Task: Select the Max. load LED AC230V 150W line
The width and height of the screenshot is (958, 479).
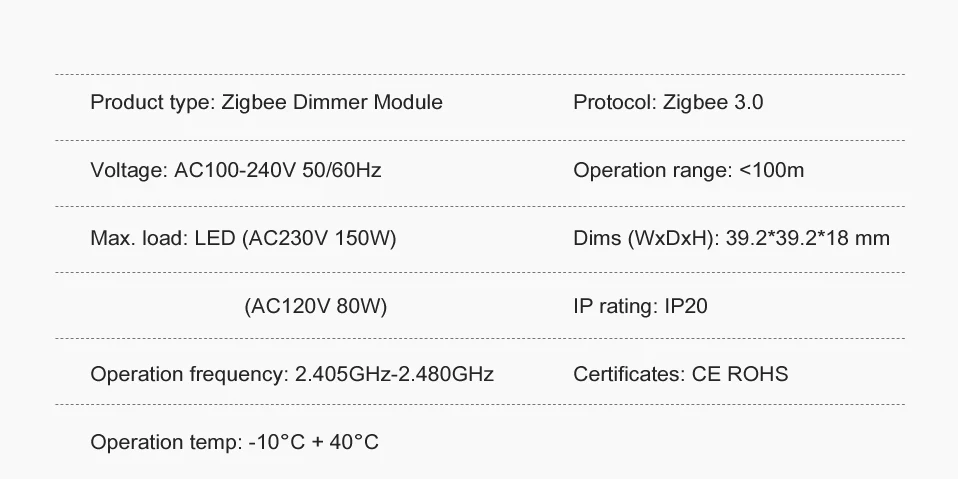Action: tap(243, 238)
